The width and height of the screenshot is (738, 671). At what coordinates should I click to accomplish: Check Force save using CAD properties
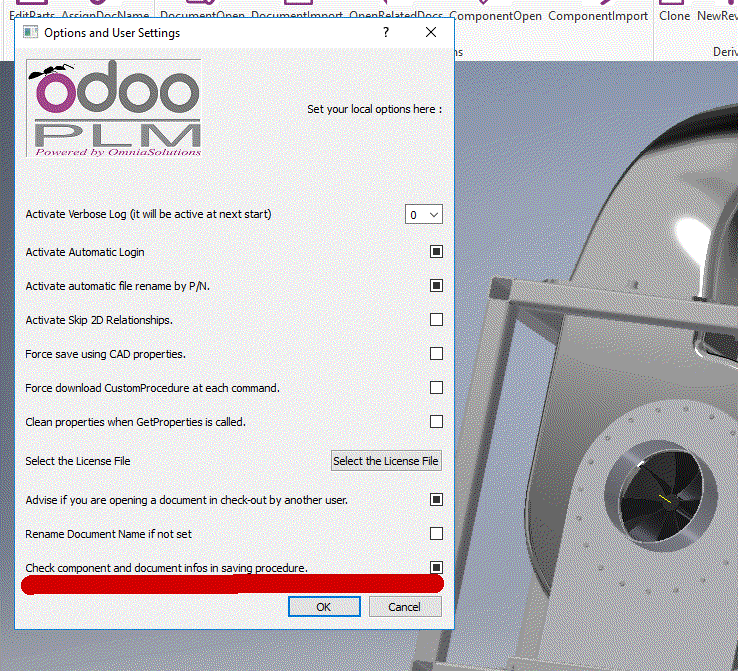coord(436,354)
